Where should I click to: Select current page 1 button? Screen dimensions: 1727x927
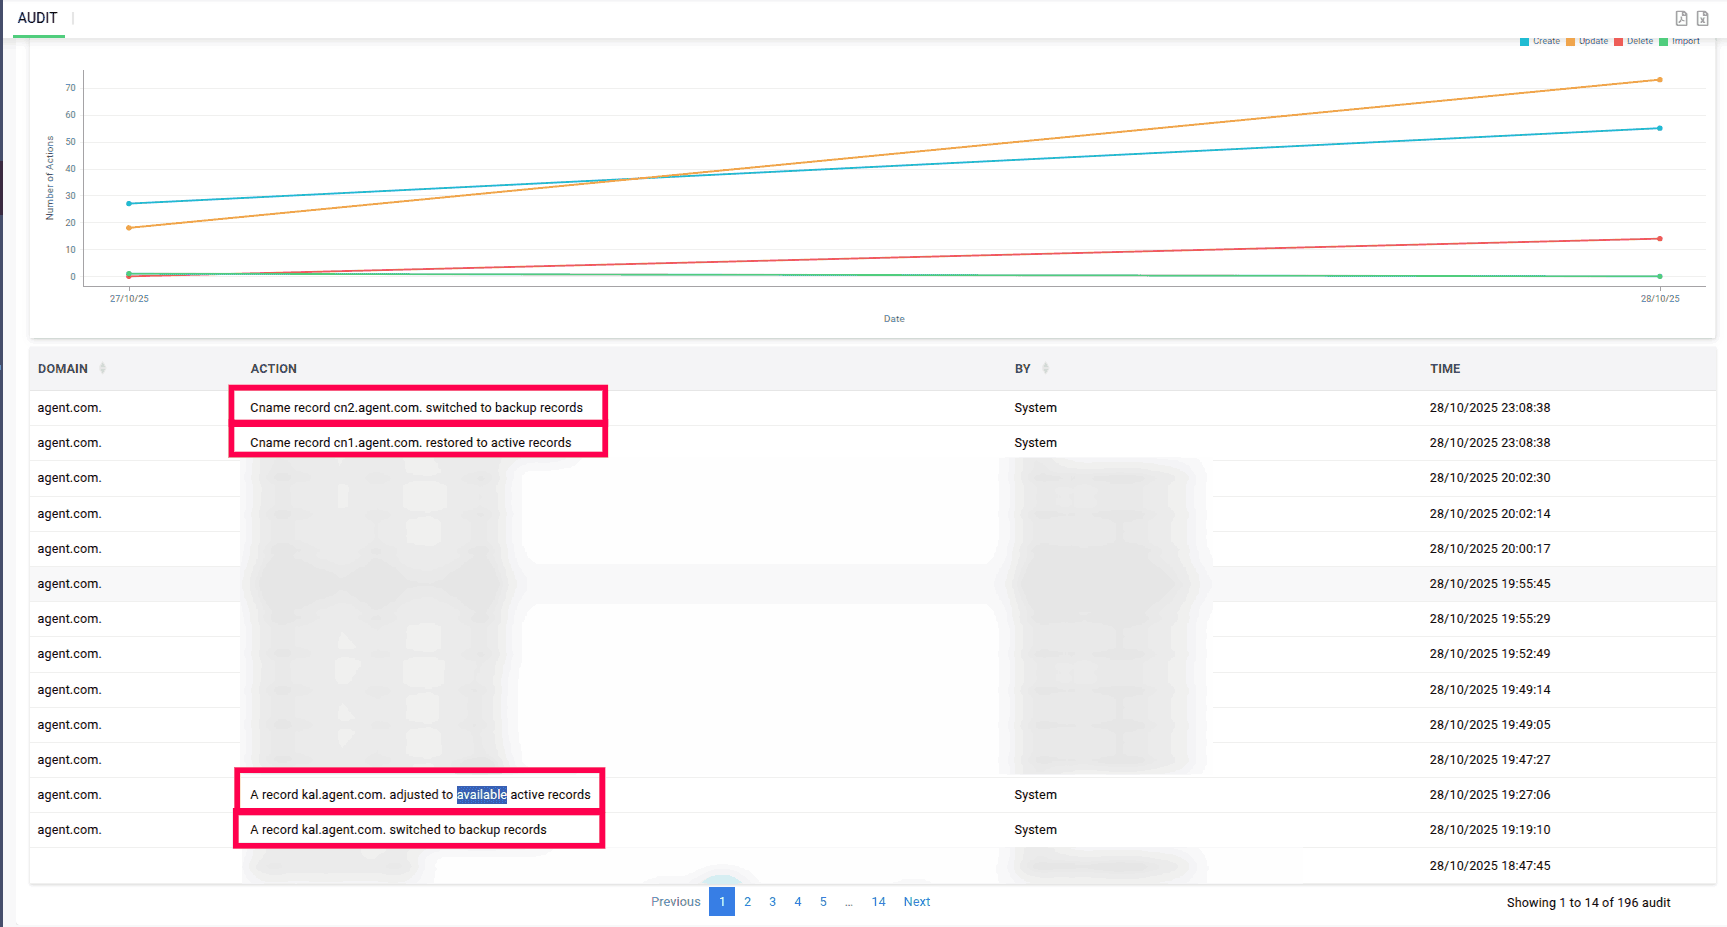tap(722, 902)
